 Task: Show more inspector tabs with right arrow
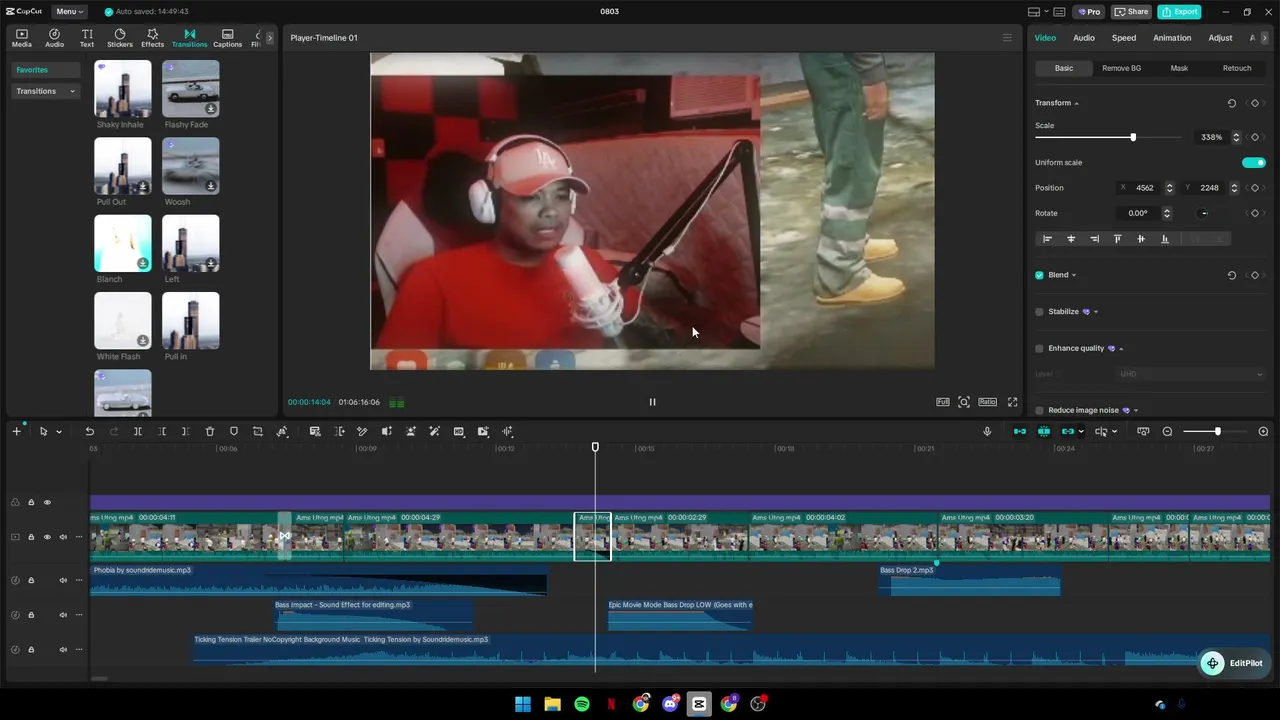point(1265,38)
